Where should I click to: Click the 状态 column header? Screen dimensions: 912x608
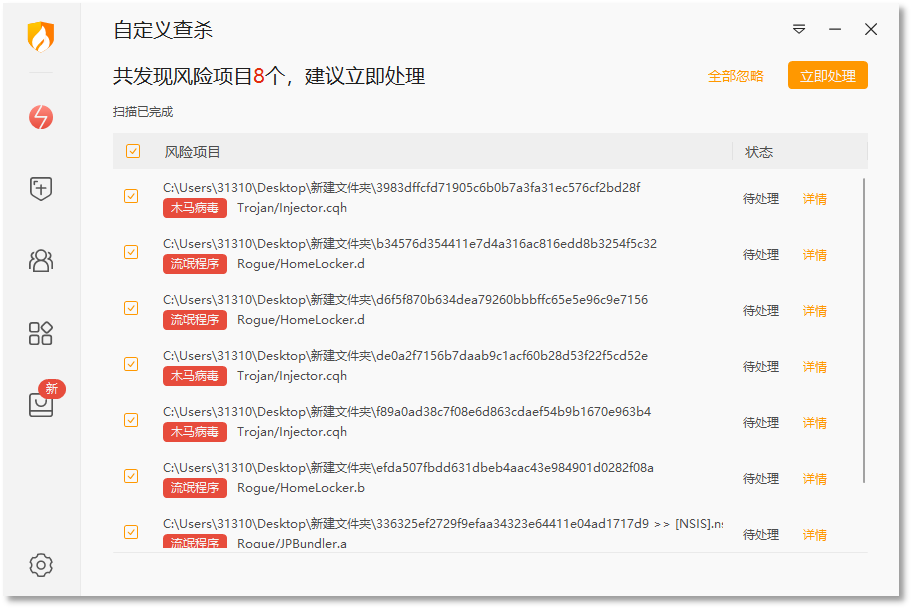[x=758, y=152]
